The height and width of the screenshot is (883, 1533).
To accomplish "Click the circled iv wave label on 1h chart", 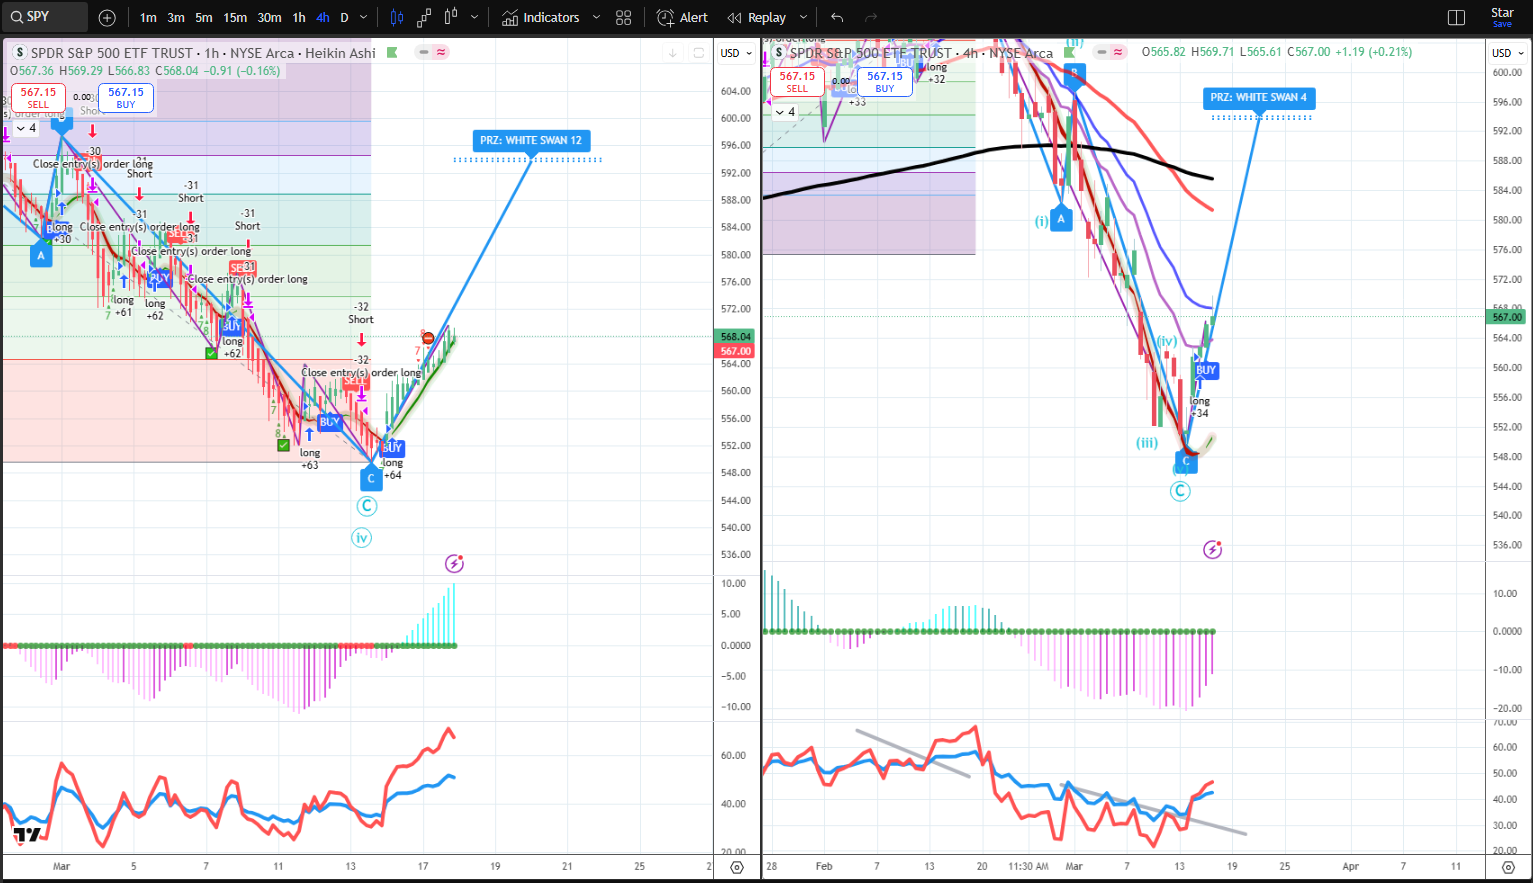I will click(361, 538).
